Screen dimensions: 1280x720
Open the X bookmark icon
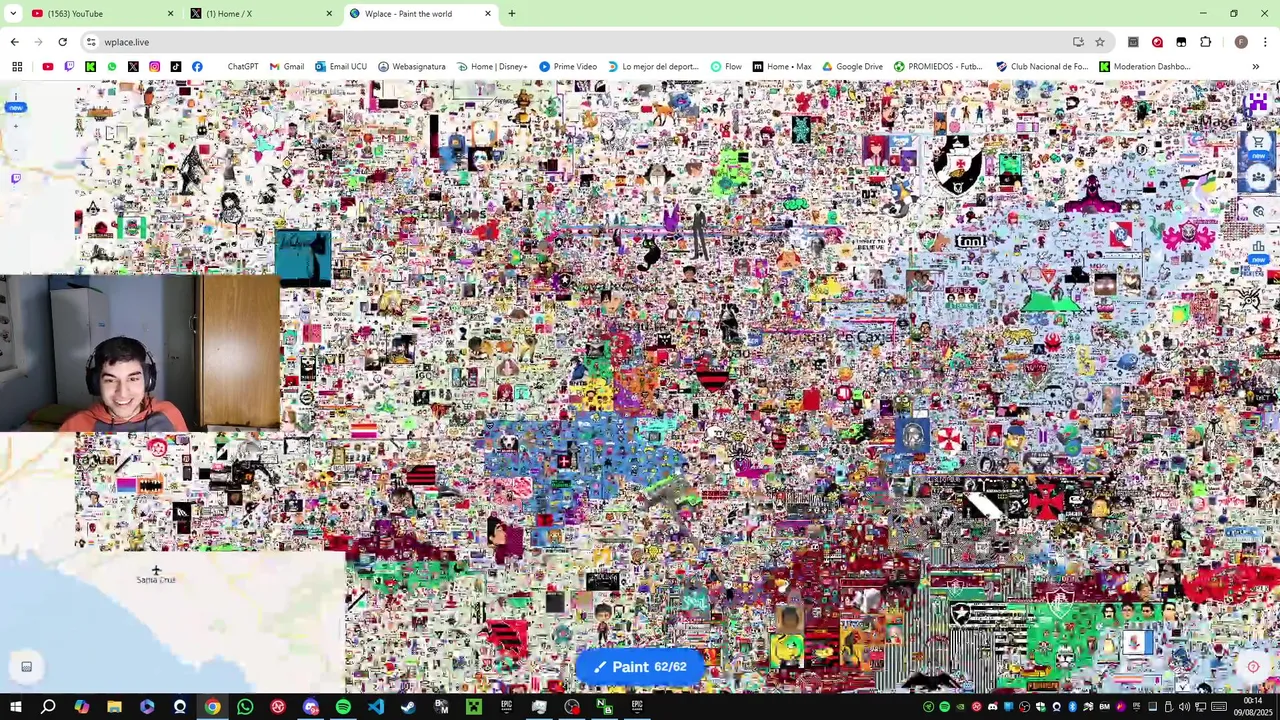pyautogui.click(x=133, y=67)
